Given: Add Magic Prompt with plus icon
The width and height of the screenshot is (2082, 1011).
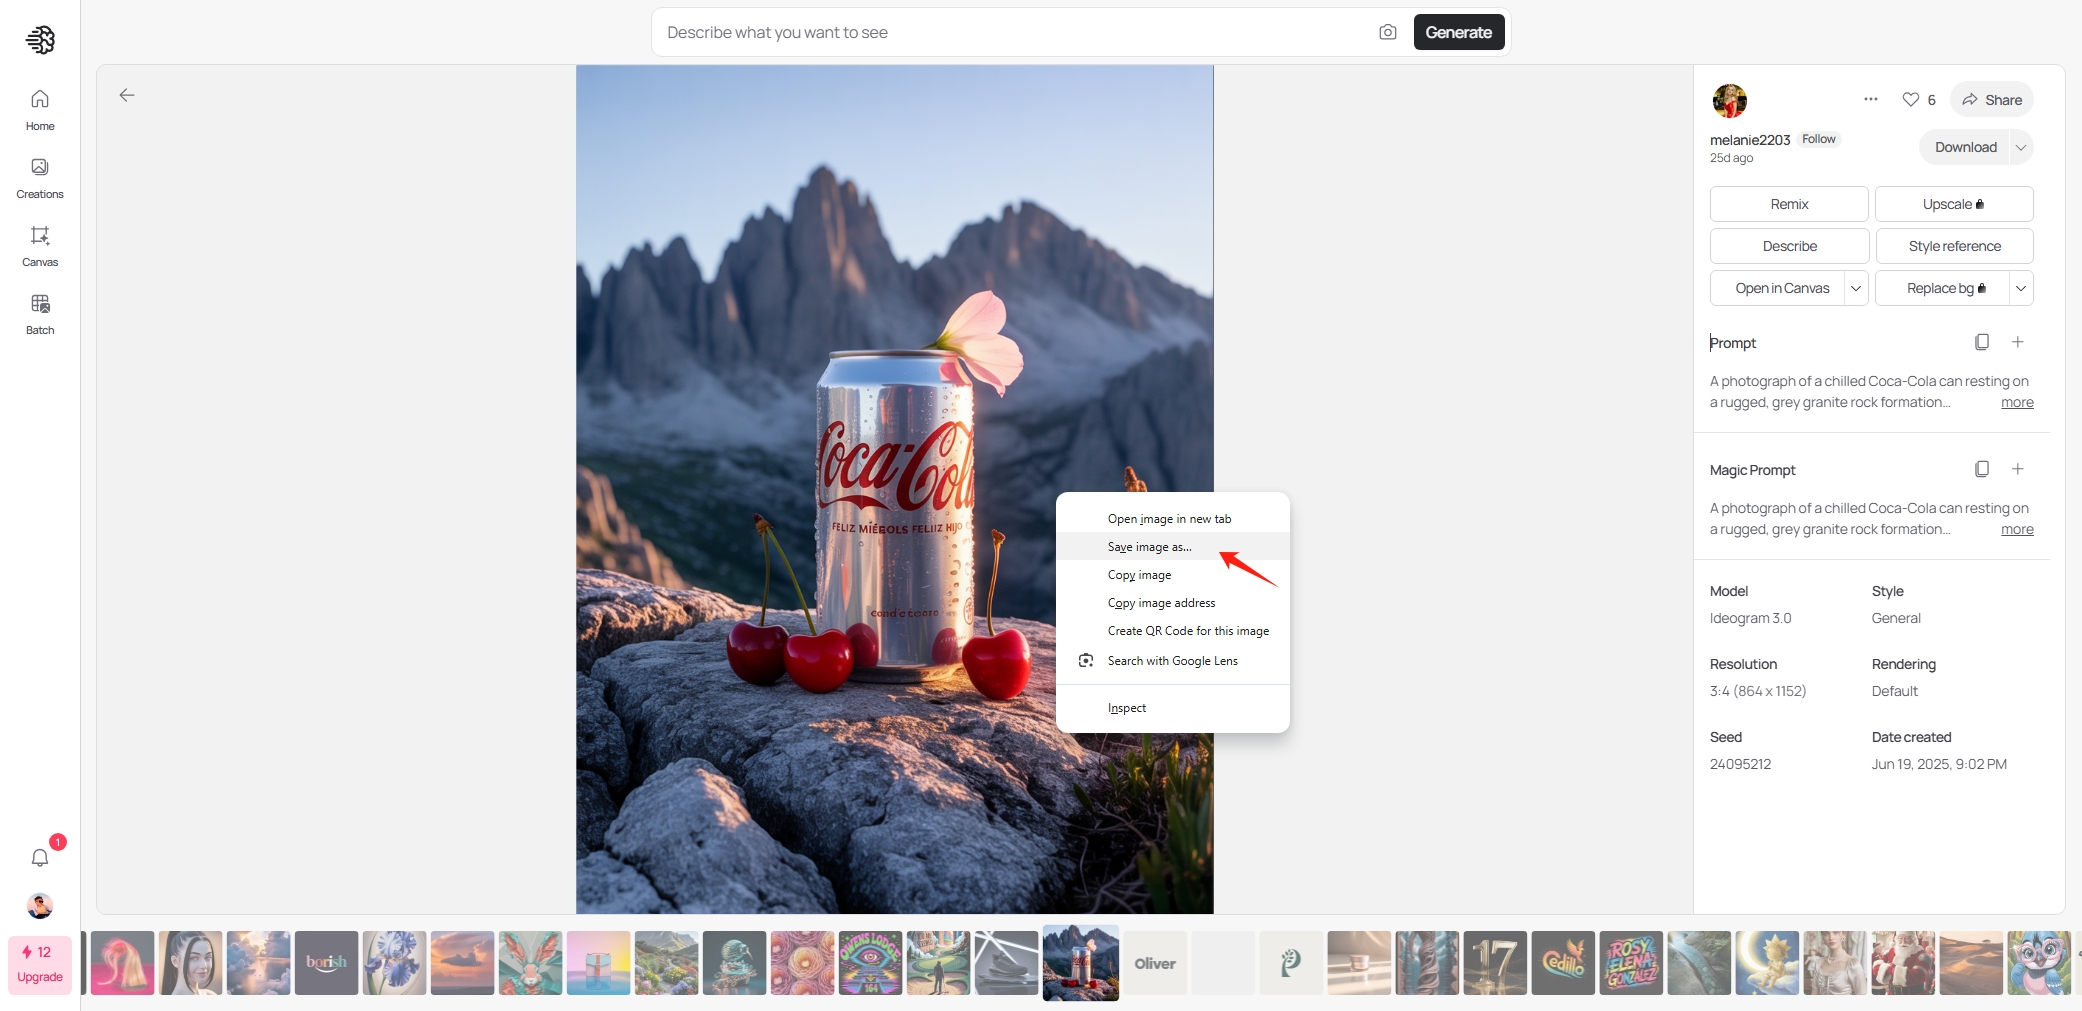Looking at the screenshot, I should pos(2018,469).
